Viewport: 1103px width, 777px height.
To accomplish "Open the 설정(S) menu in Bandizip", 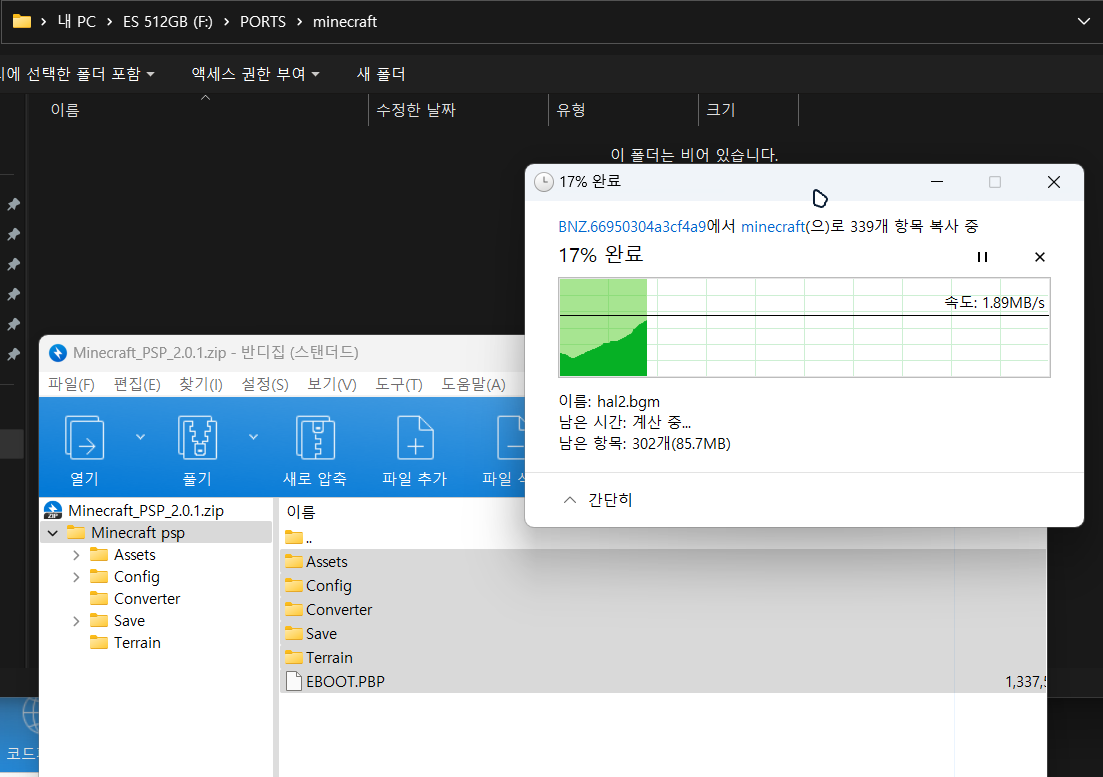I will click(x=264, y=385).
